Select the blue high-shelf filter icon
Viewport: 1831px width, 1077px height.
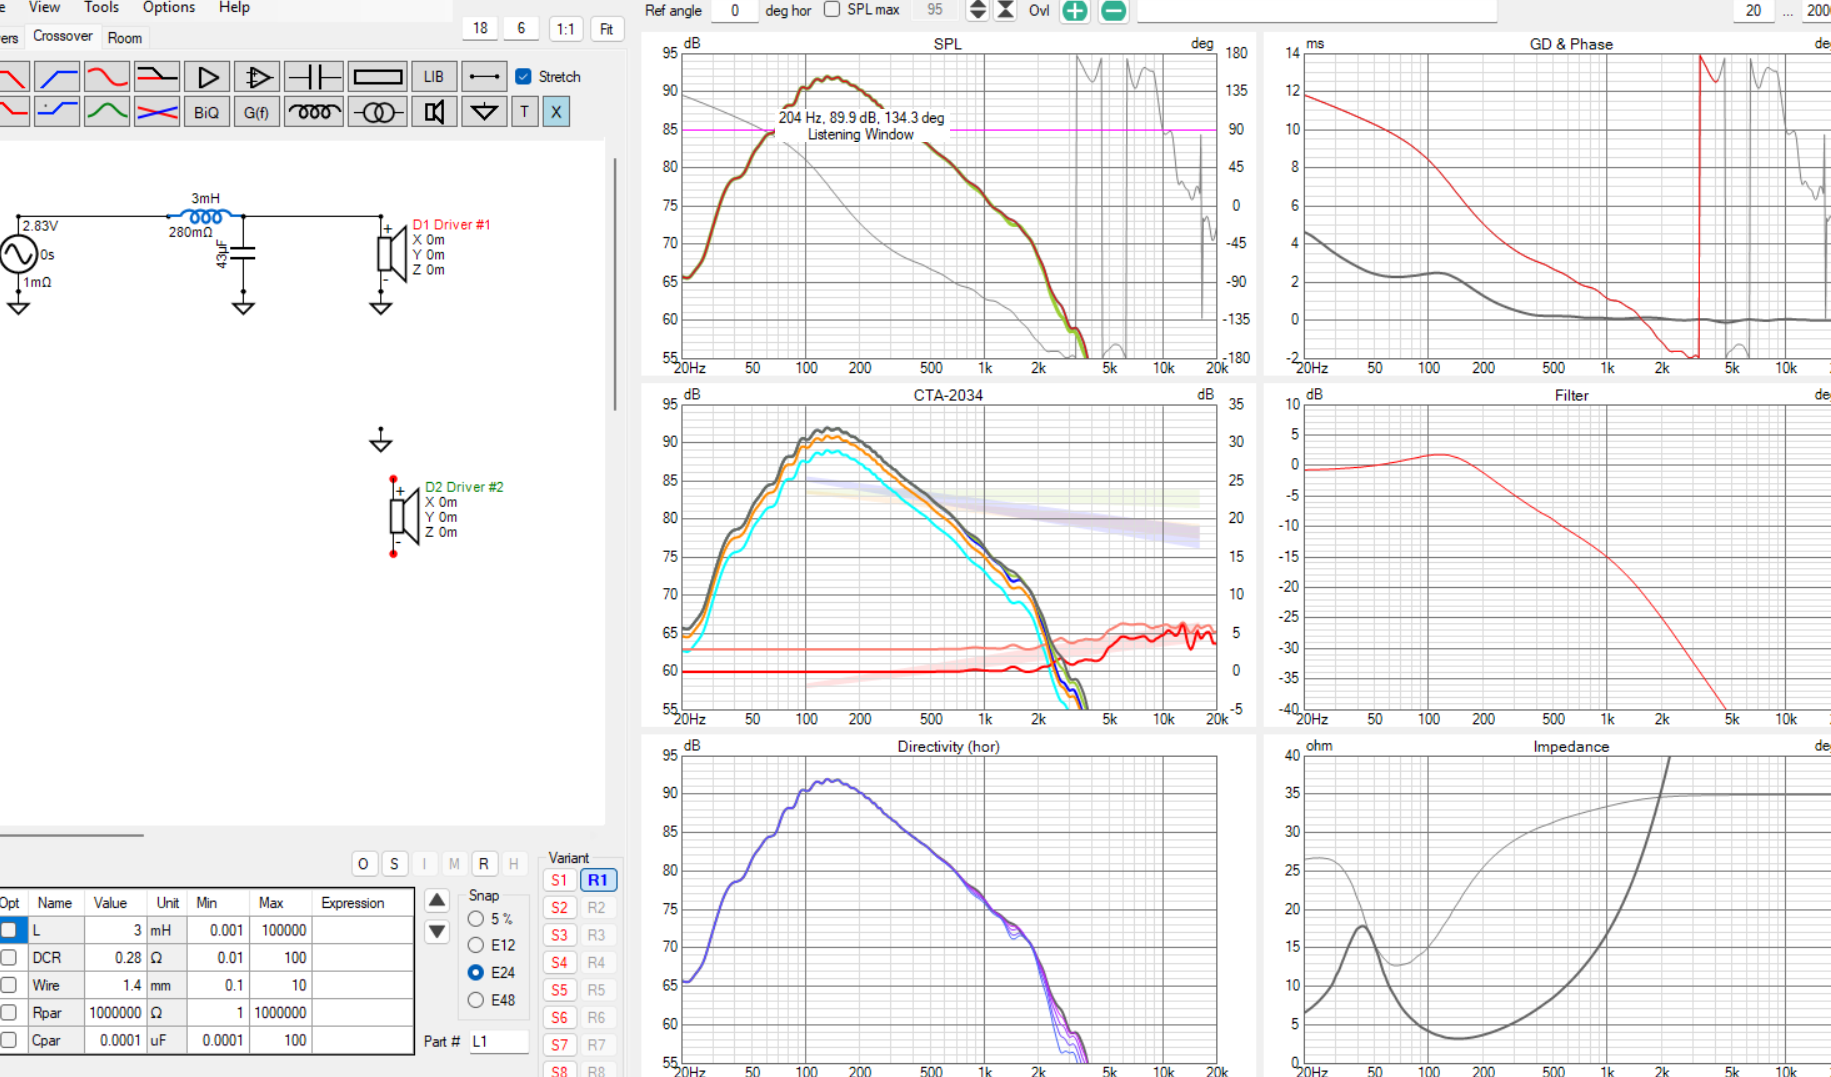coord(57,112)
